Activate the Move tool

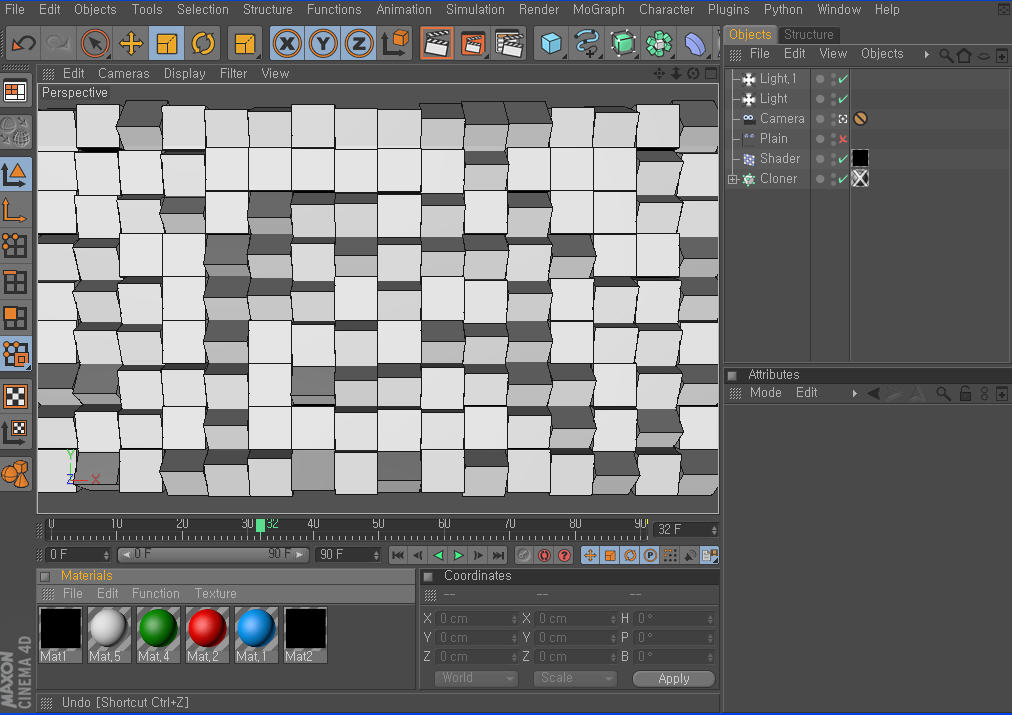tap(131, 43)
